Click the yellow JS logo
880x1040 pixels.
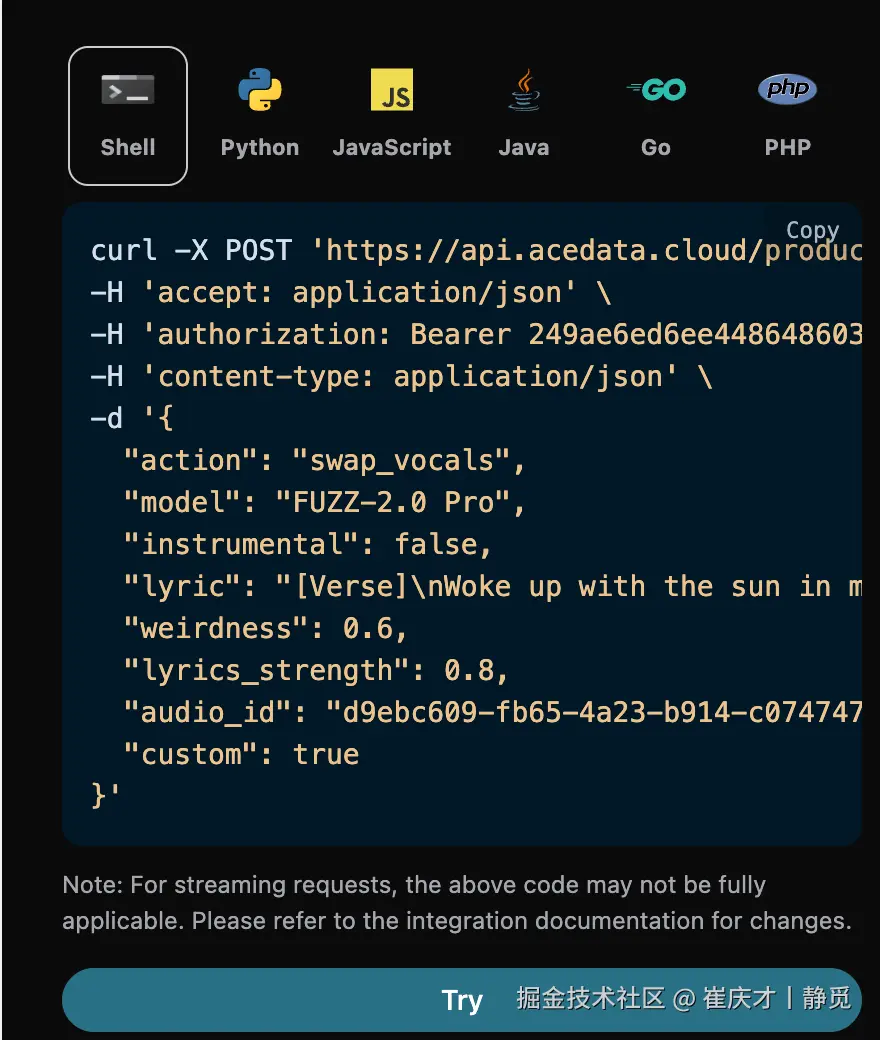coord(392,91)
